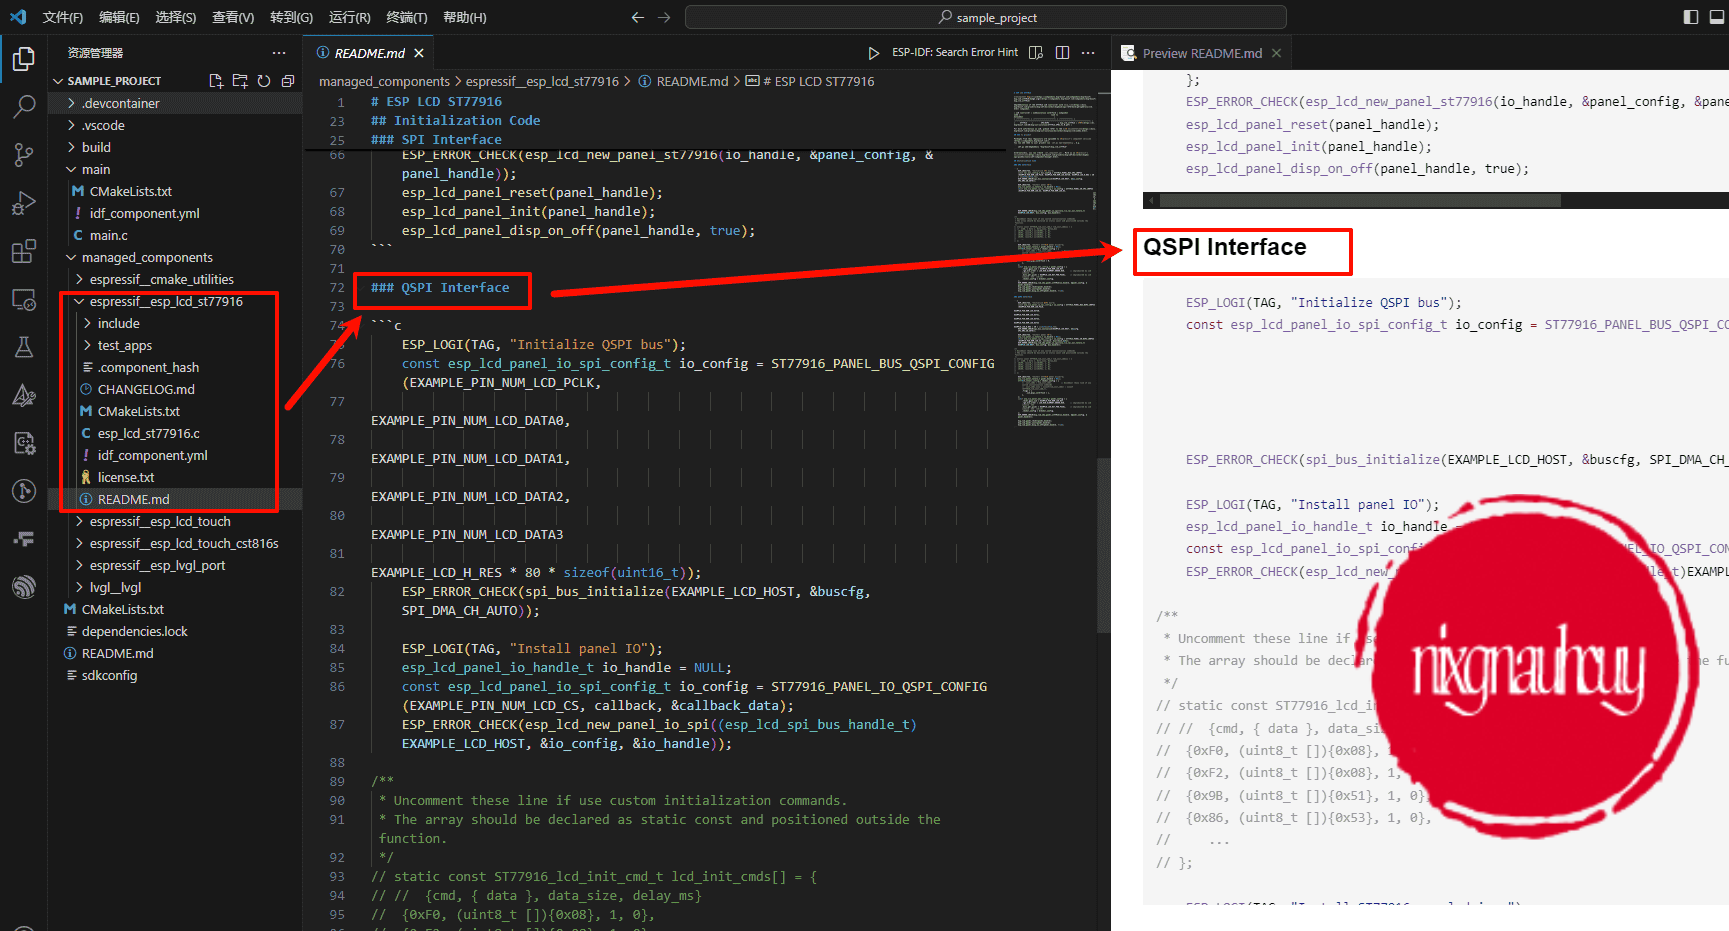This screenshot has width=1729, height=931.
Task: Open the Testing flask icon view
Action: [x=24, y=347]
